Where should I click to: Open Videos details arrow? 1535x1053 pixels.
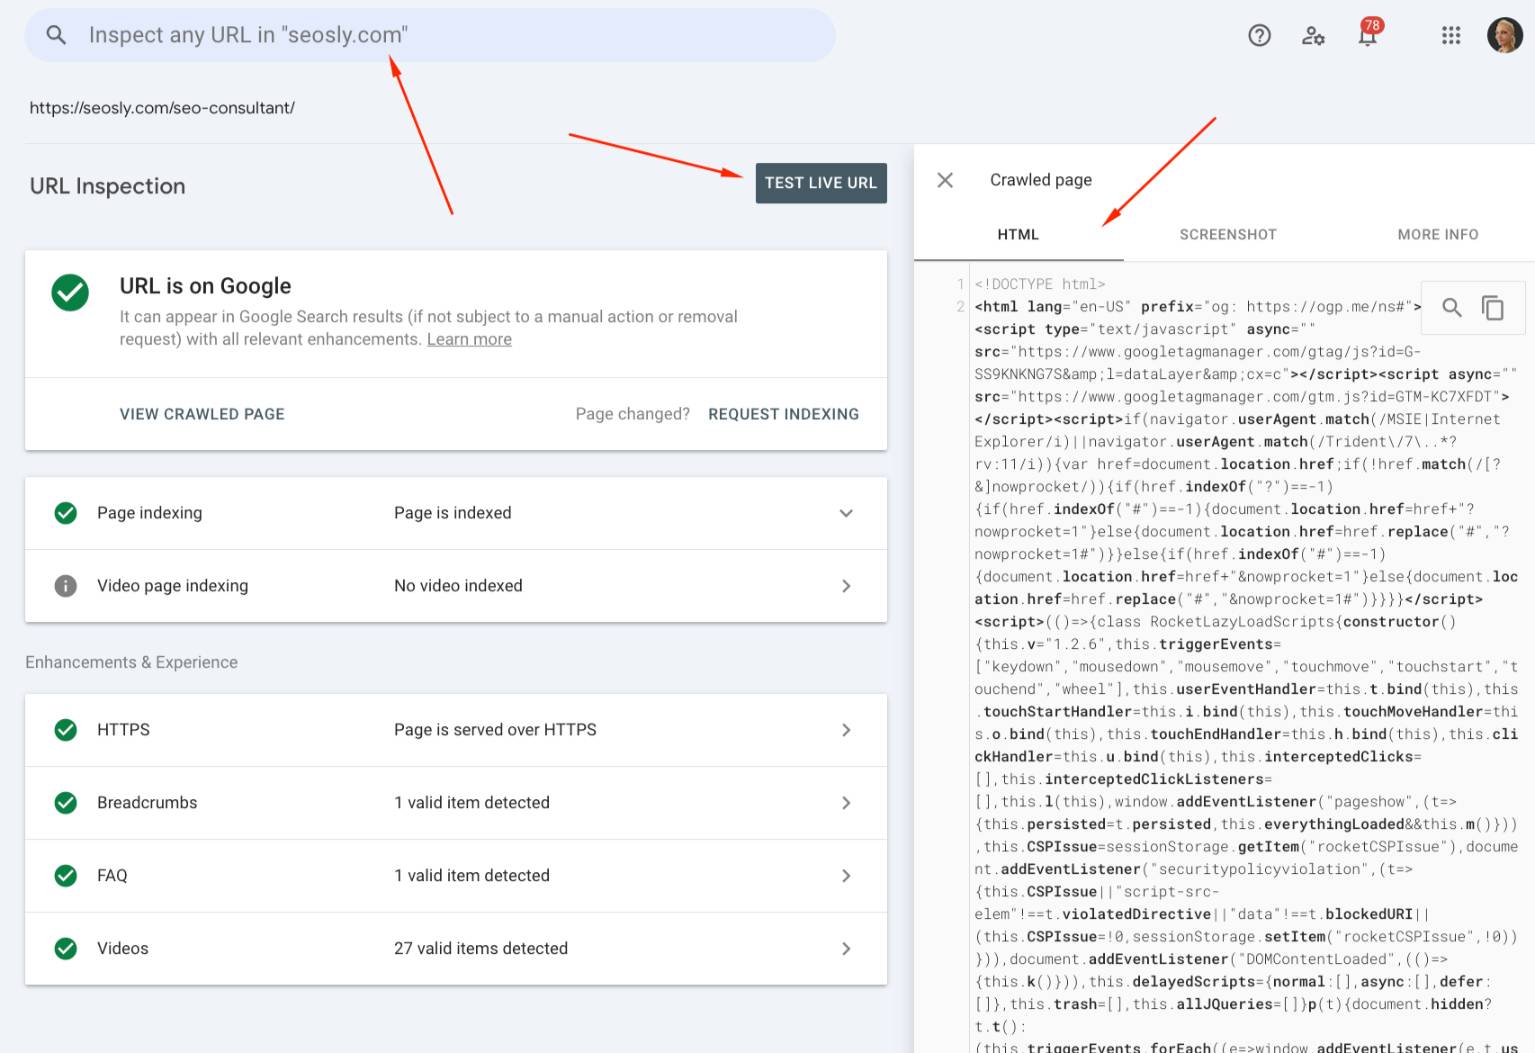tap(846, 949)
